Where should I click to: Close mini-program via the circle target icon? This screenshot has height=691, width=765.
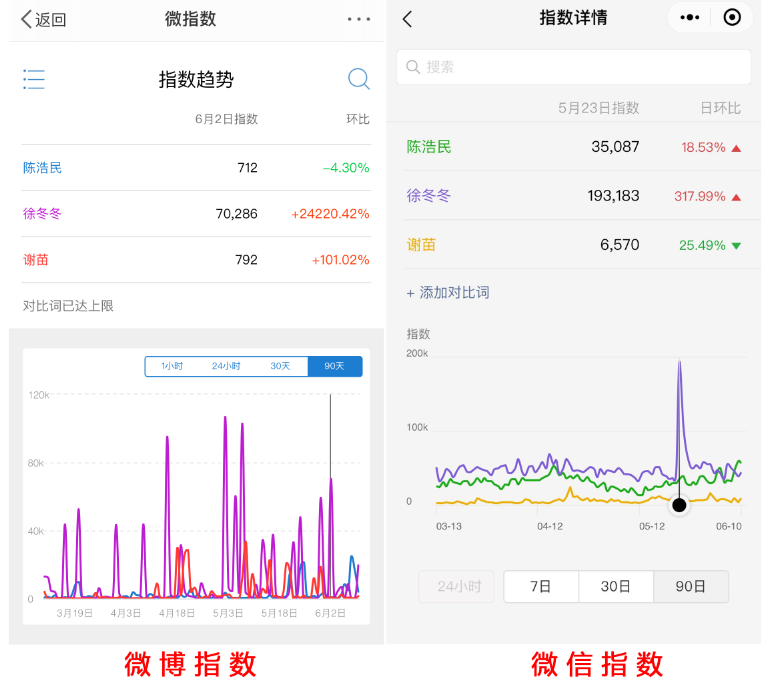tap(732, 18)
